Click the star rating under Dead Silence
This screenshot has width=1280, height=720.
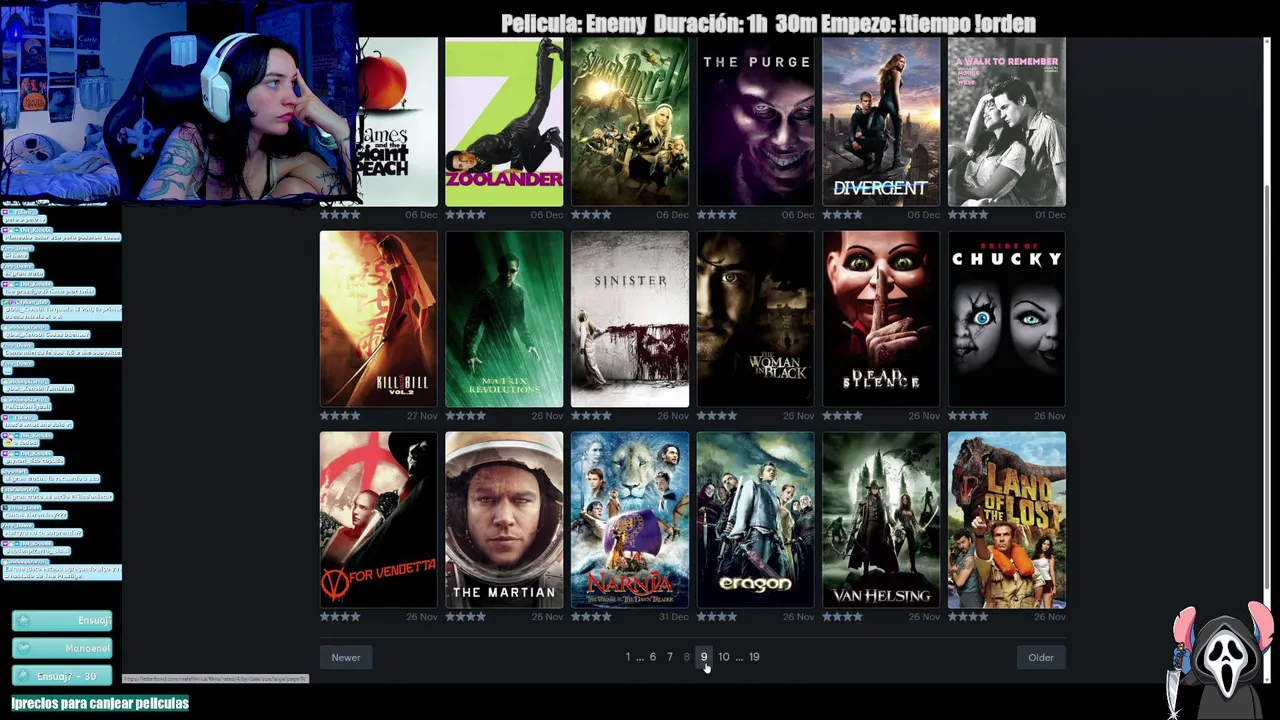(843, 416)
